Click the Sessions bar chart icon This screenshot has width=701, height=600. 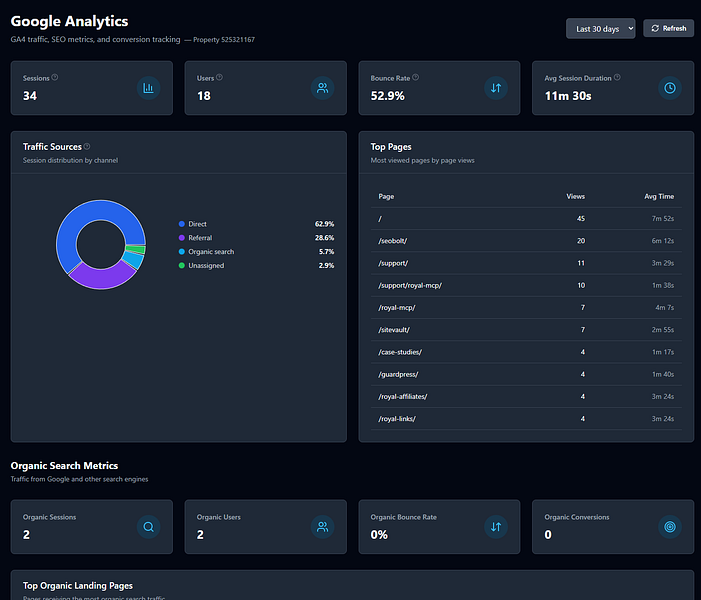148,88
